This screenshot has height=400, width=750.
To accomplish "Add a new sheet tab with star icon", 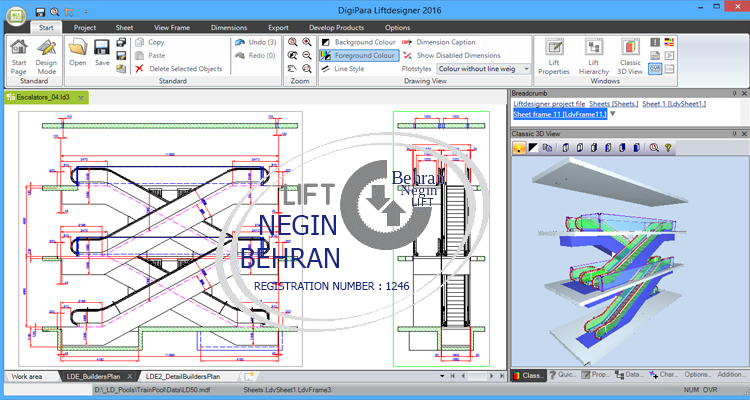I will tap(248, 377).
